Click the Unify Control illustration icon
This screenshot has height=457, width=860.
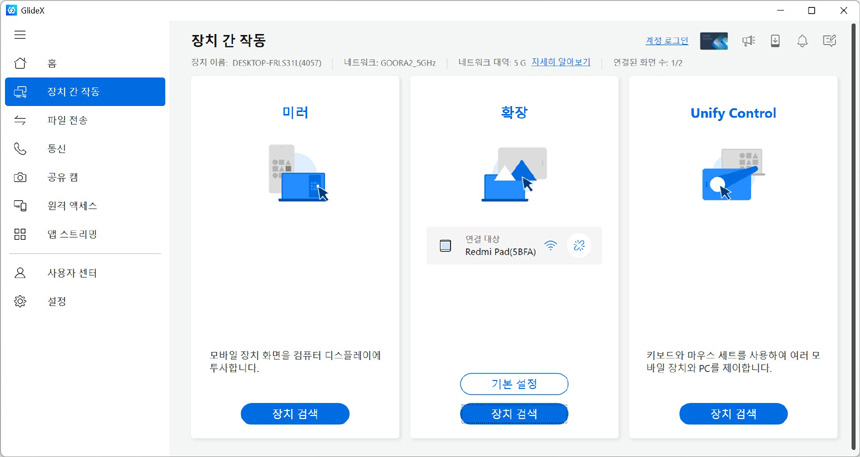[x=733, y=174]
